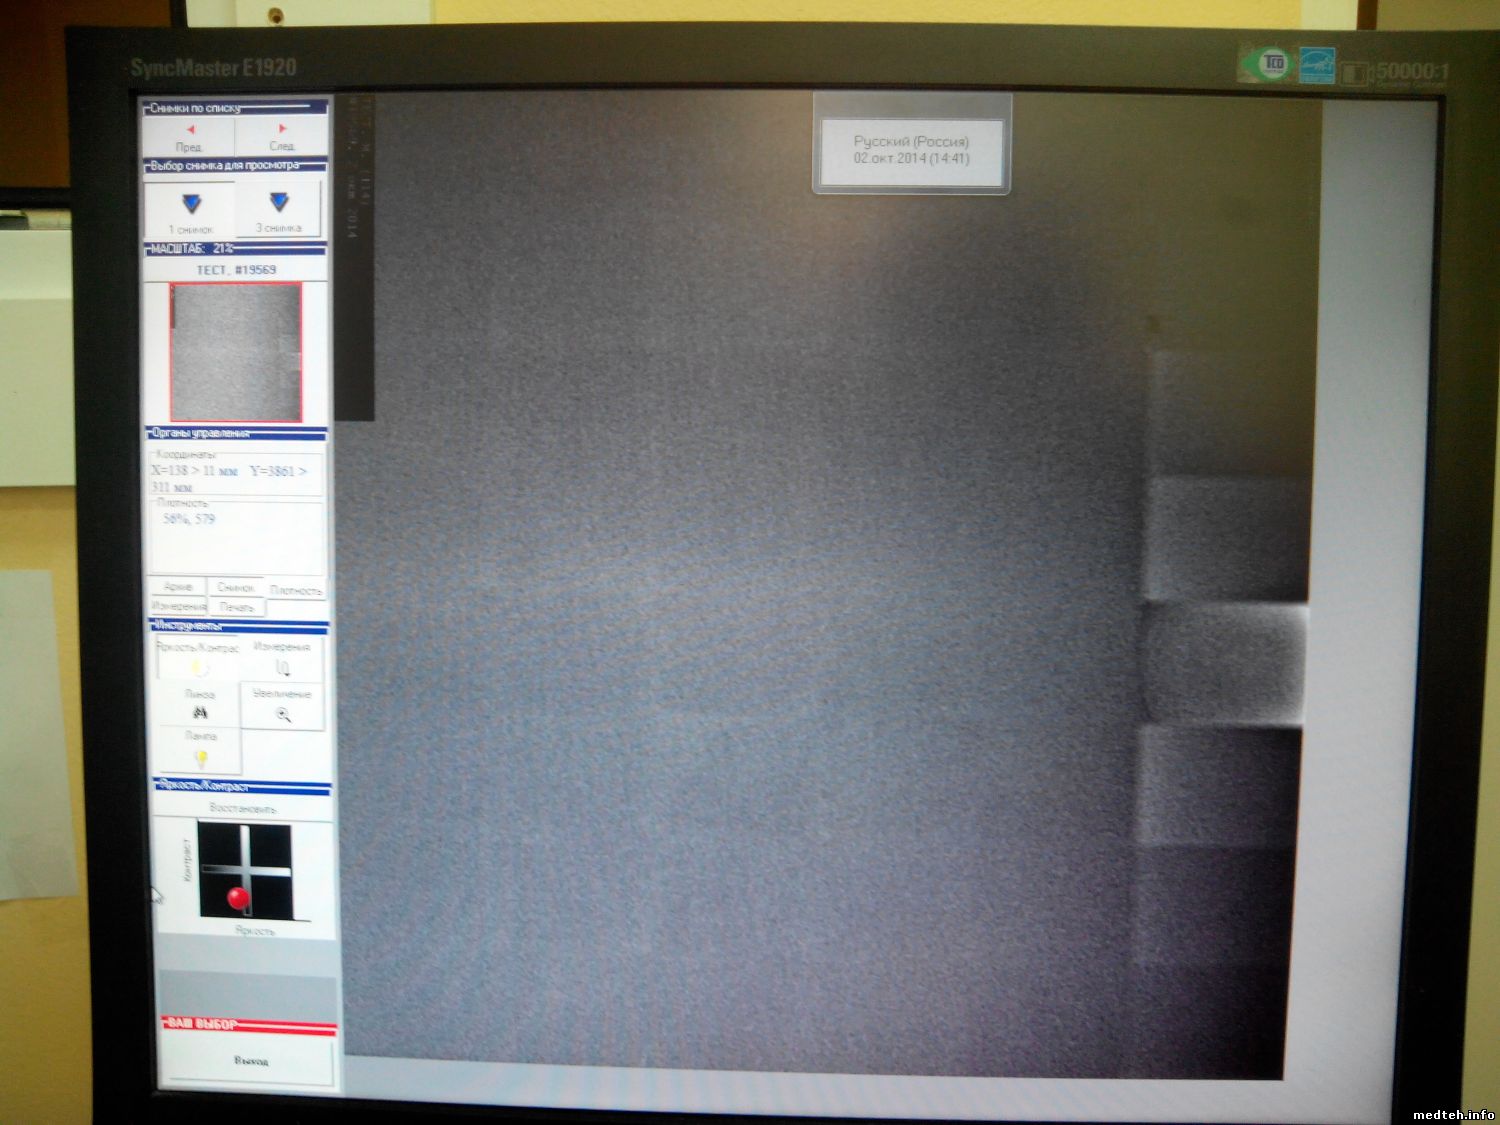Image resolution: width=1500 pixels, height=1125 pixels.
Task: Select the Измерения measurement tool
Action: (282, 658)
